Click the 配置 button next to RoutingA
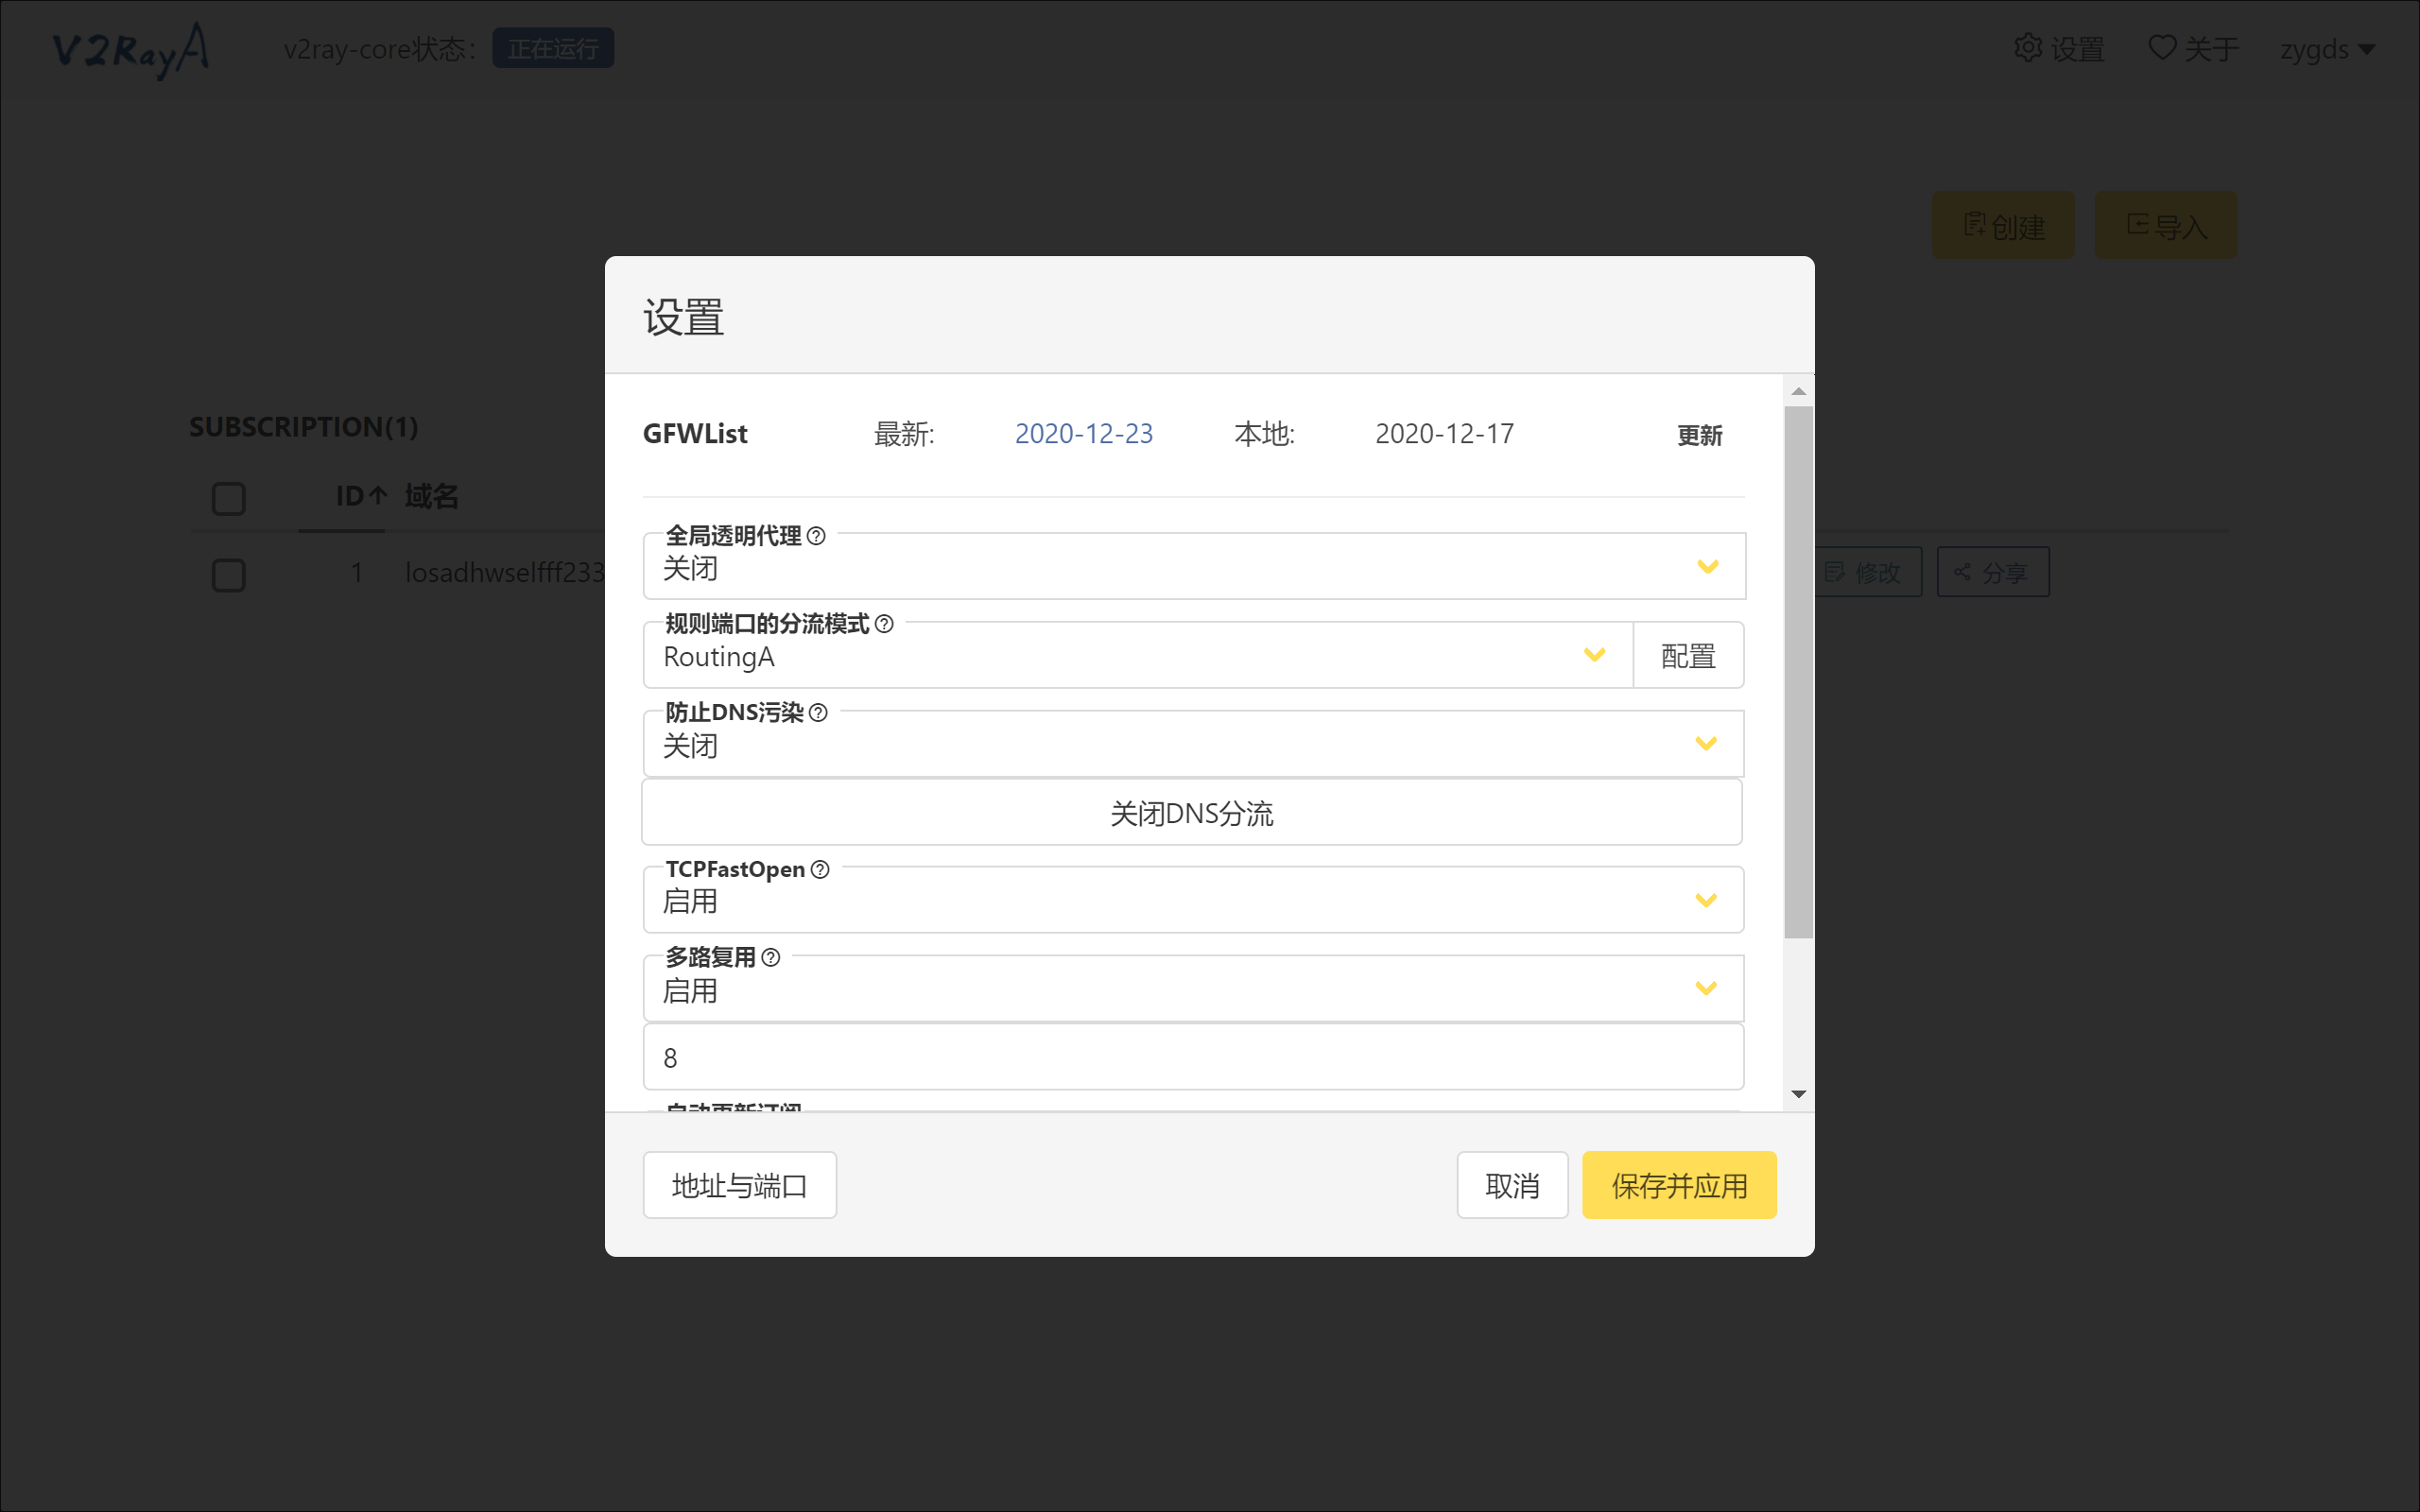This screenshot has height=1512, width=2420. [1688, 655]
